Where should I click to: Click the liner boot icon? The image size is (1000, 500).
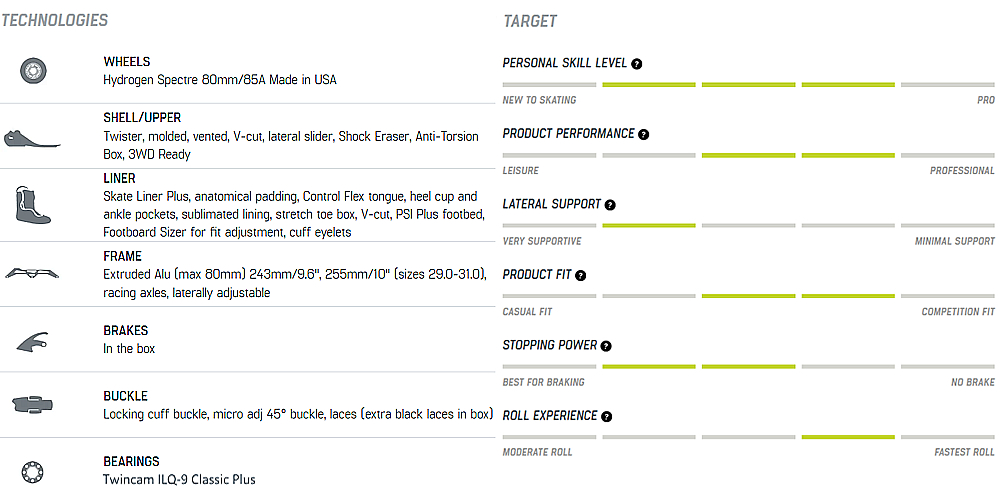click(32, 204)
